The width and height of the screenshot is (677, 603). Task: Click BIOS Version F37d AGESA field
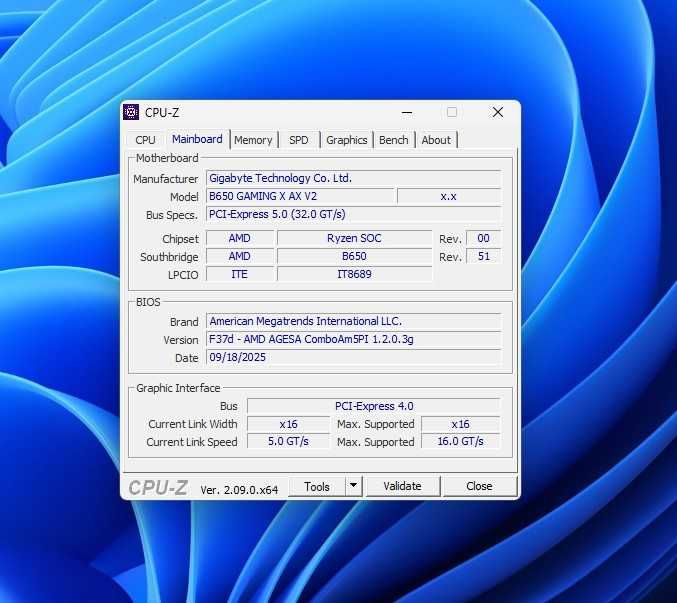tap(353, 339)
